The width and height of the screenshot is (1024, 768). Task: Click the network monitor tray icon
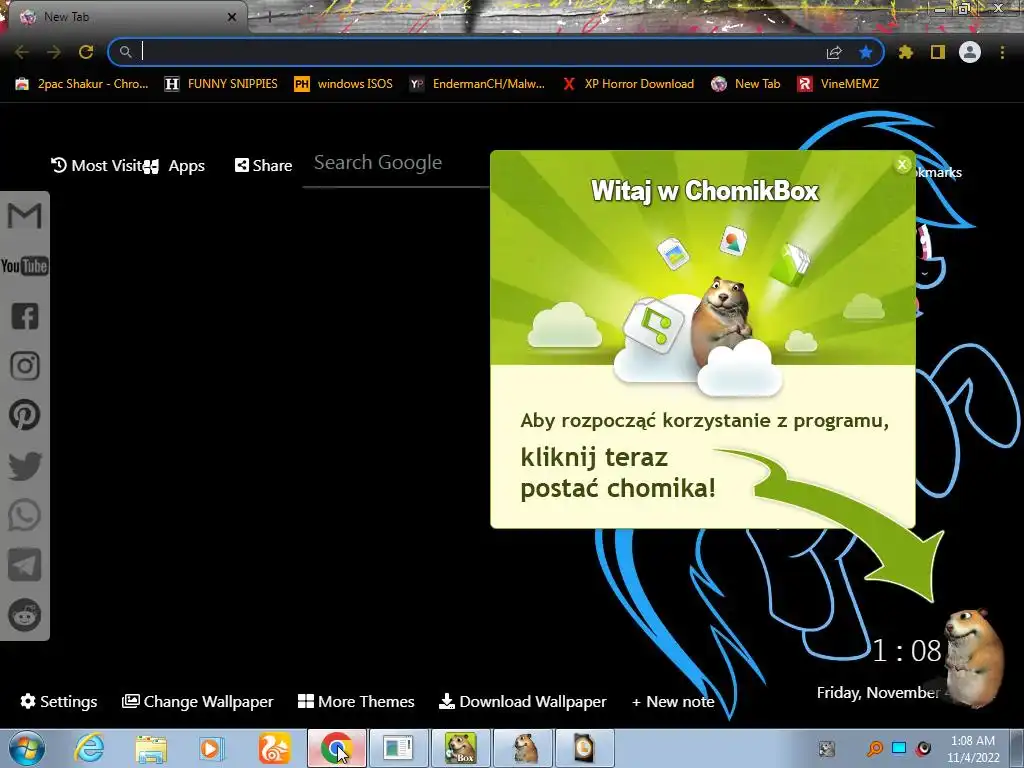click(899, 748)
